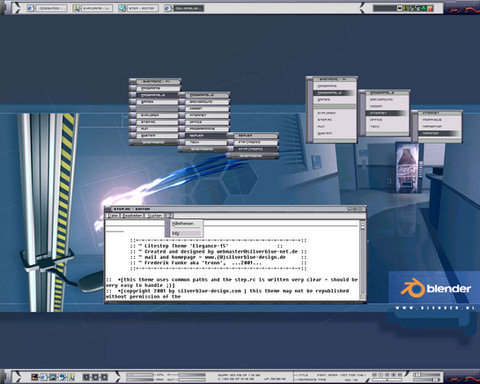Switch to virtual desktop 2

click(95, 377)
